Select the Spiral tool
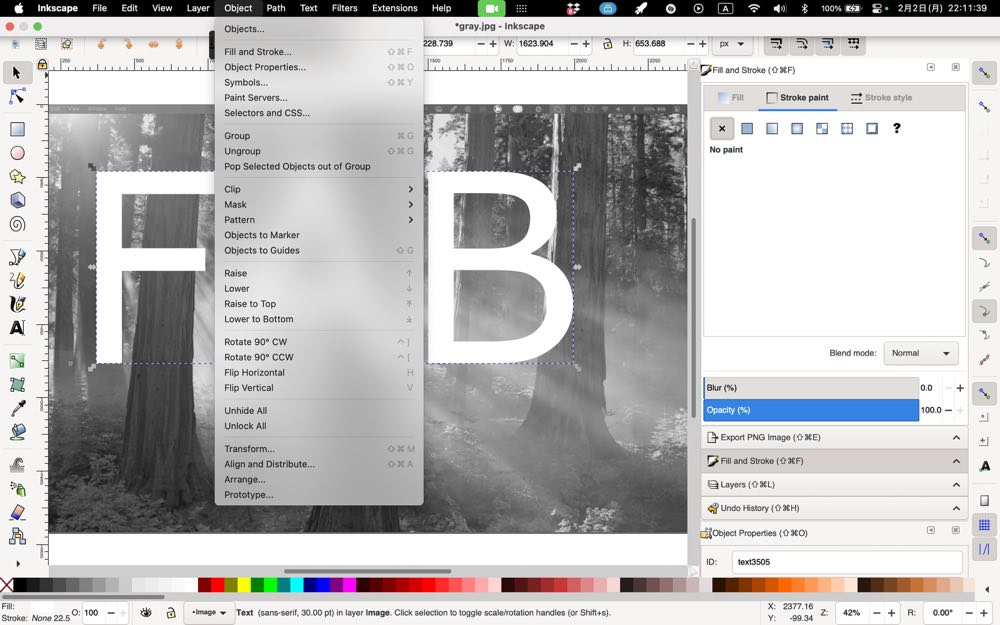The width and height of the screenshot is (1000, 625). click(x=17, y=224)
